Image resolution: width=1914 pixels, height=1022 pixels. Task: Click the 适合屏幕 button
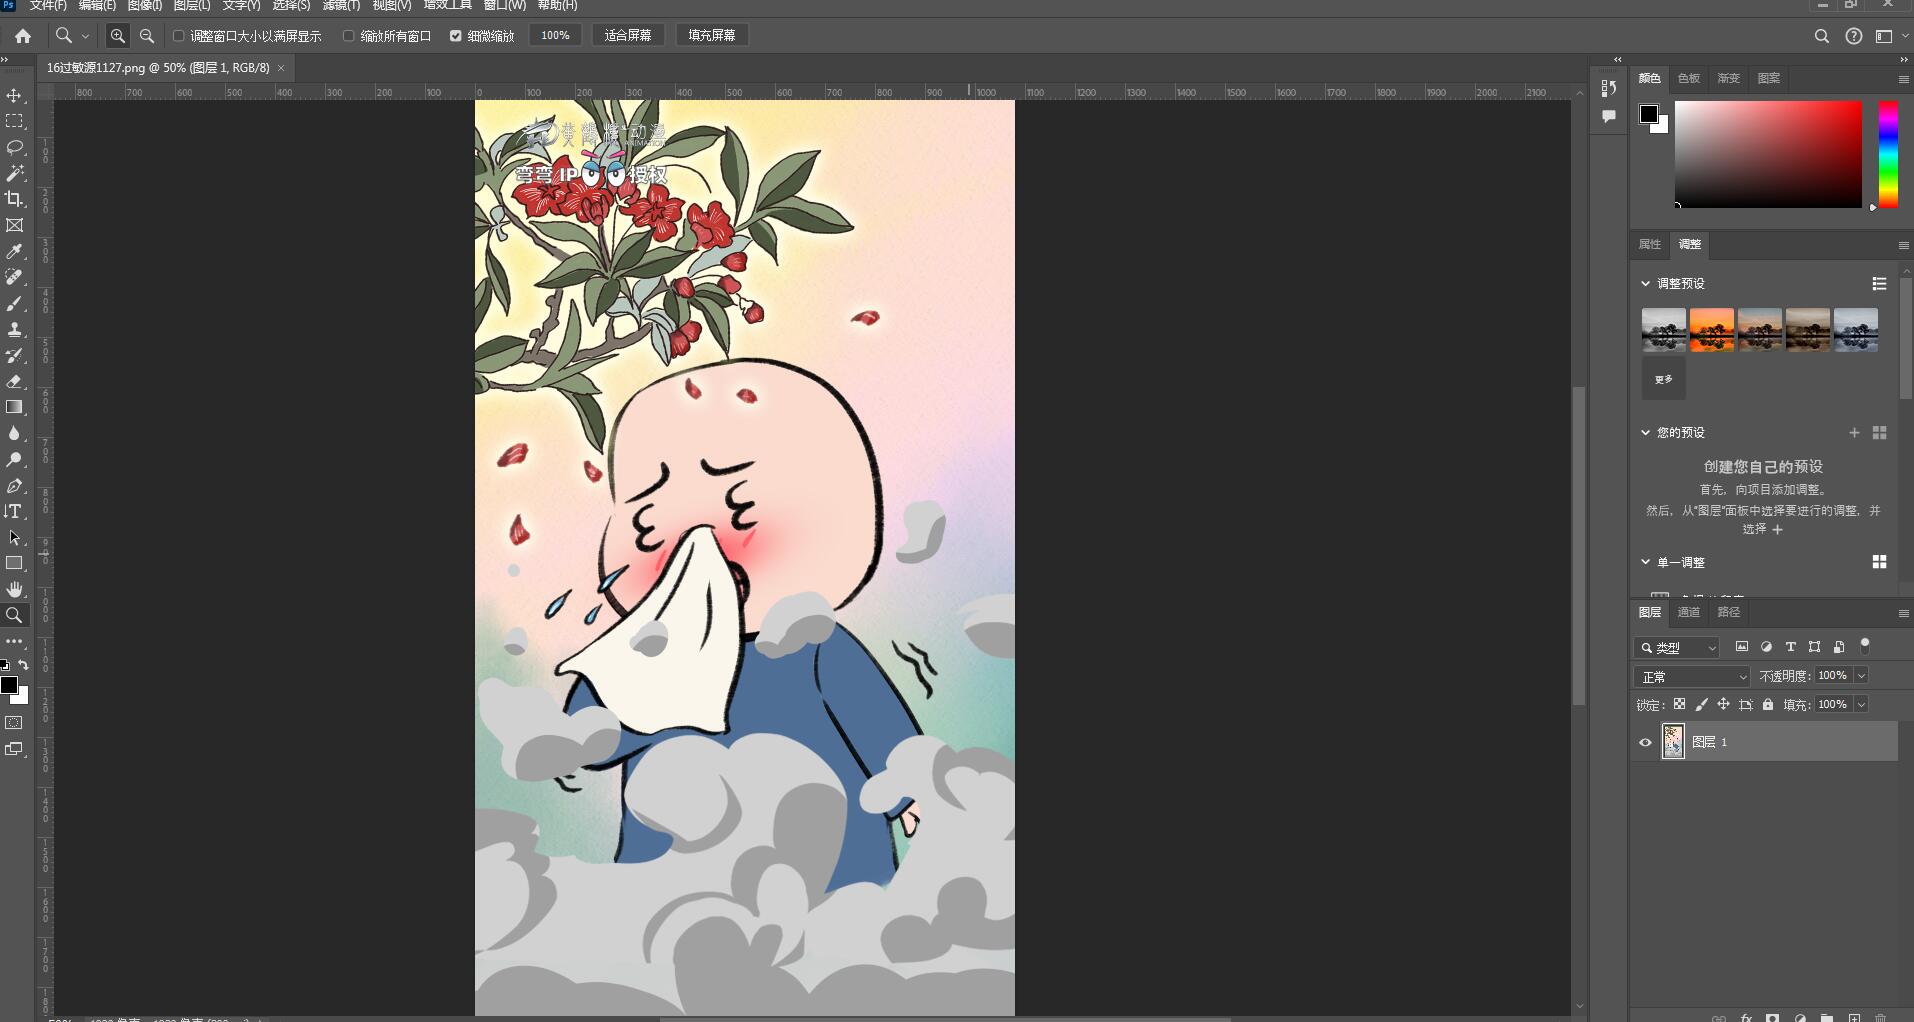pos(628,36)
